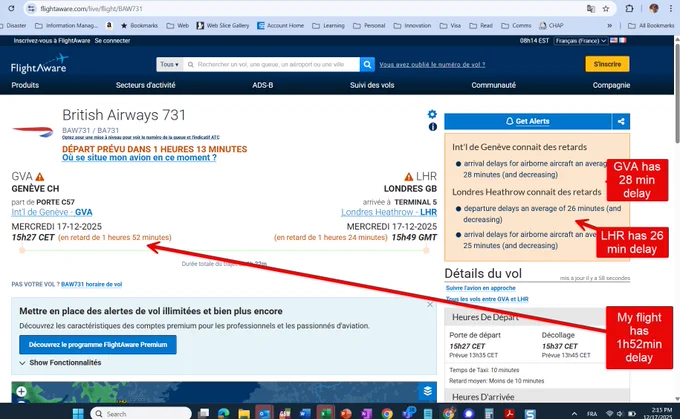Open the Account Home bookmark
Image resolution: width=680 pixels, height=419 pixels.
(x=281, y=26)
